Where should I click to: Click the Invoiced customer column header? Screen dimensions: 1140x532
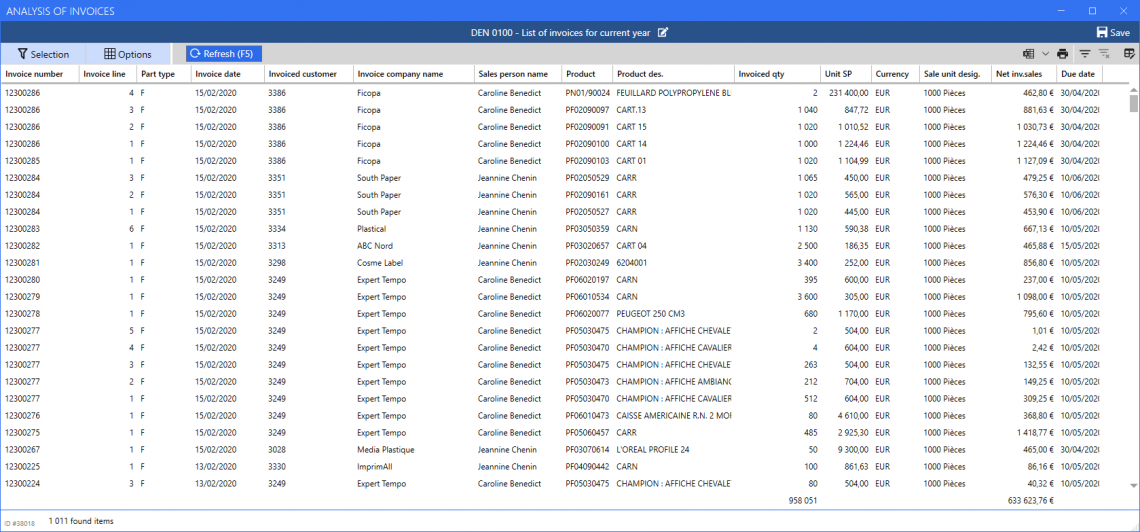coord(309,74)
